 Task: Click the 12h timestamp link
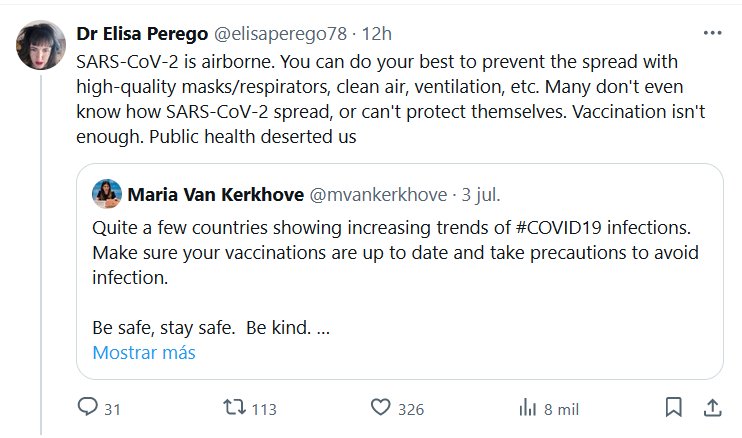(x=378, y=33)
